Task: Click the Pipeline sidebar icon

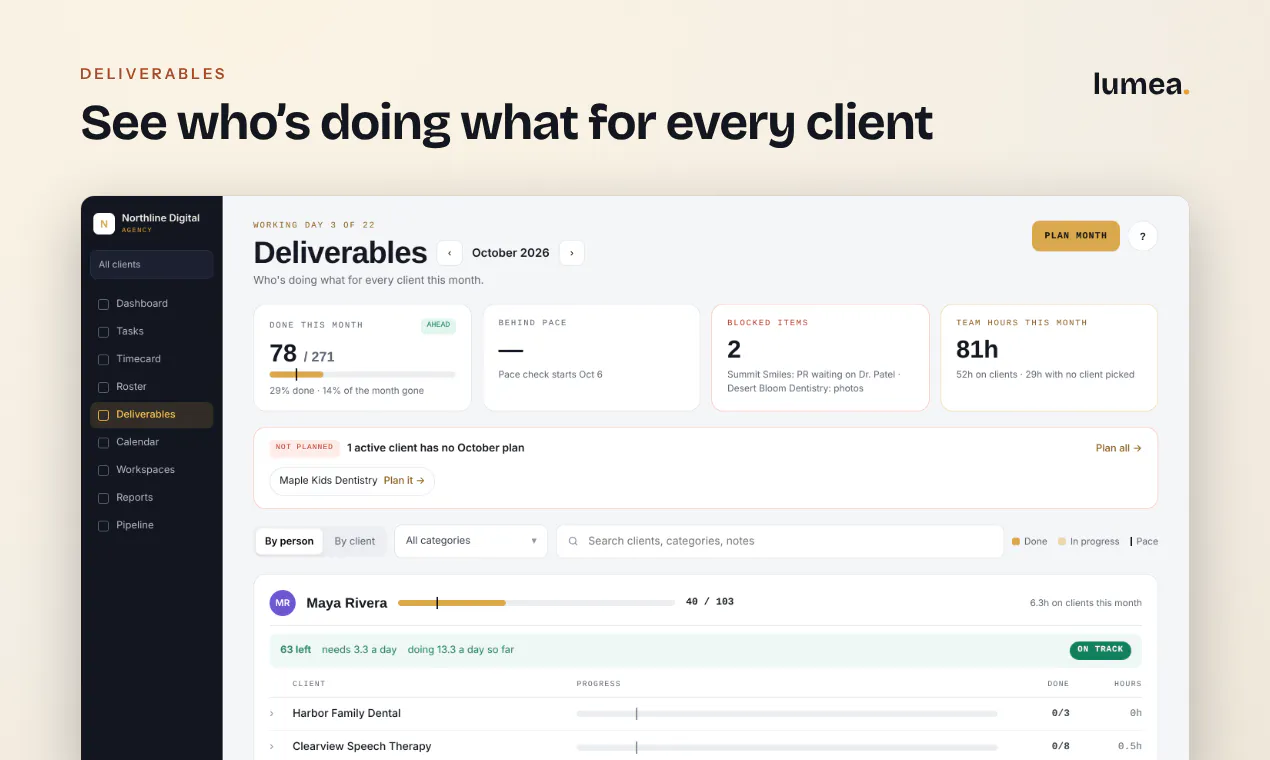Action: tap(103, 525)
